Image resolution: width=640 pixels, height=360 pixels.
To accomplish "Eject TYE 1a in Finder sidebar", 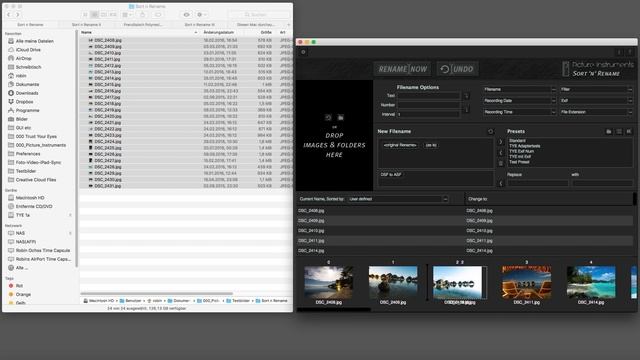I will [x=70, y=215].
